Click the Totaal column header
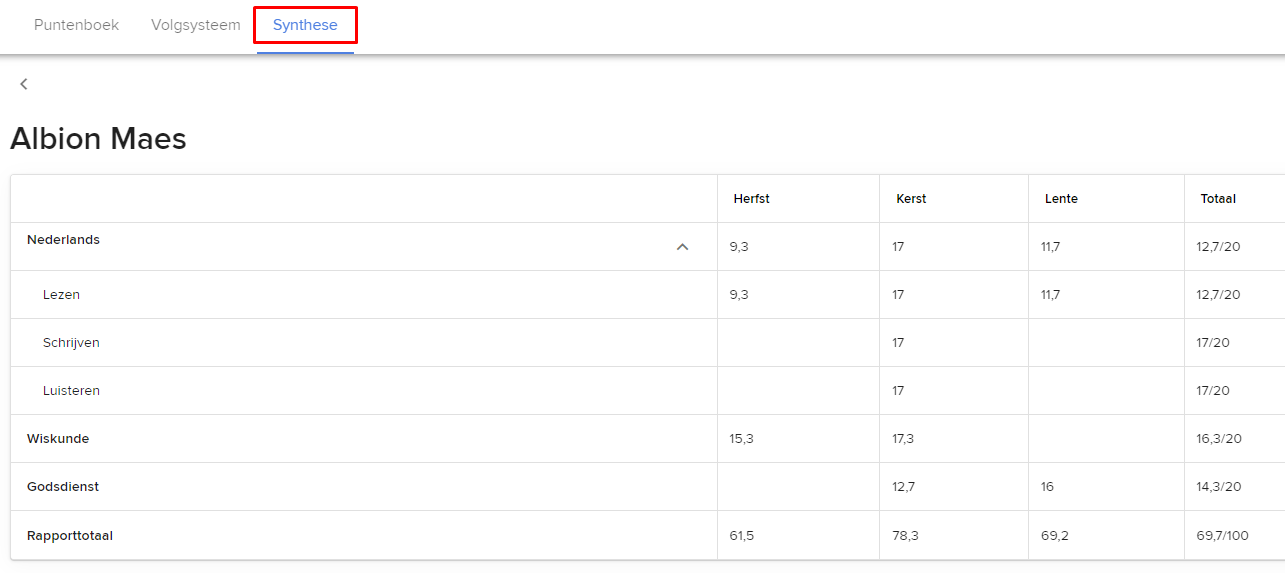The image size is (1285, 573). coord(1218,199)
